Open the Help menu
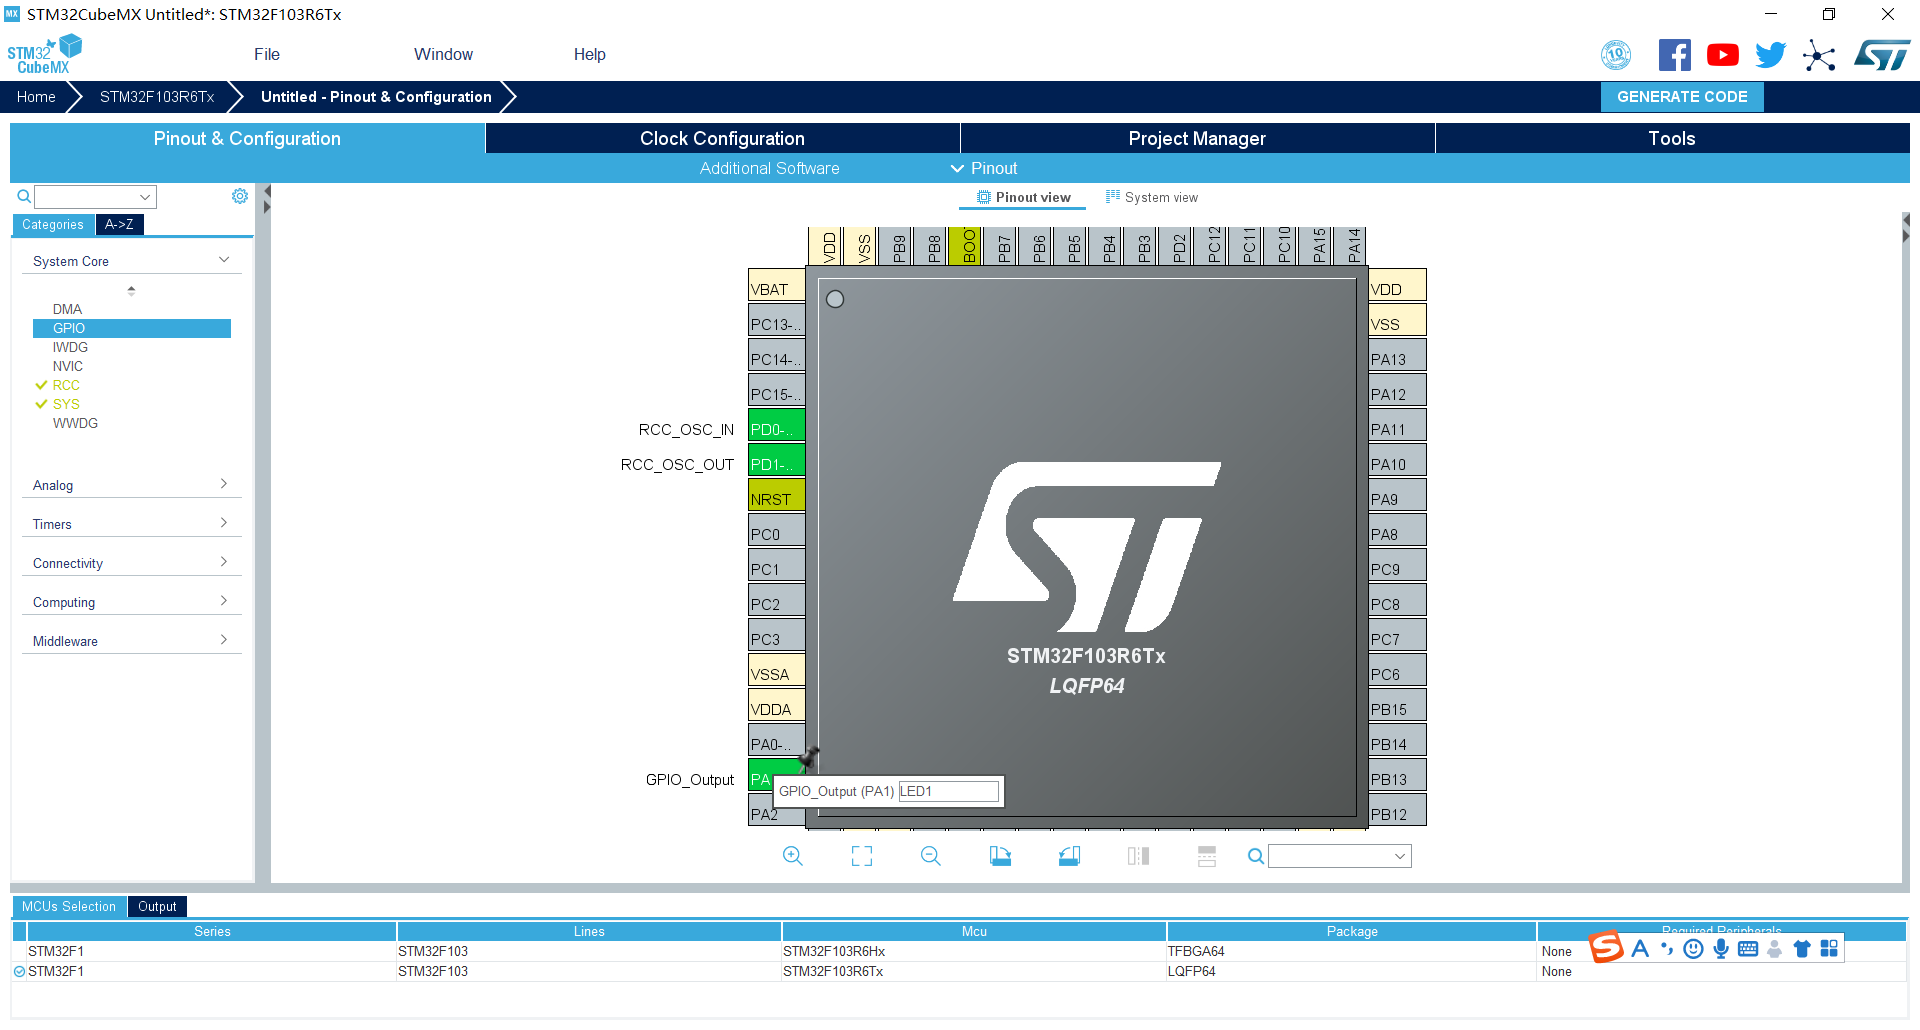Screen dimensions: 1920x1030 click(589, 54)
